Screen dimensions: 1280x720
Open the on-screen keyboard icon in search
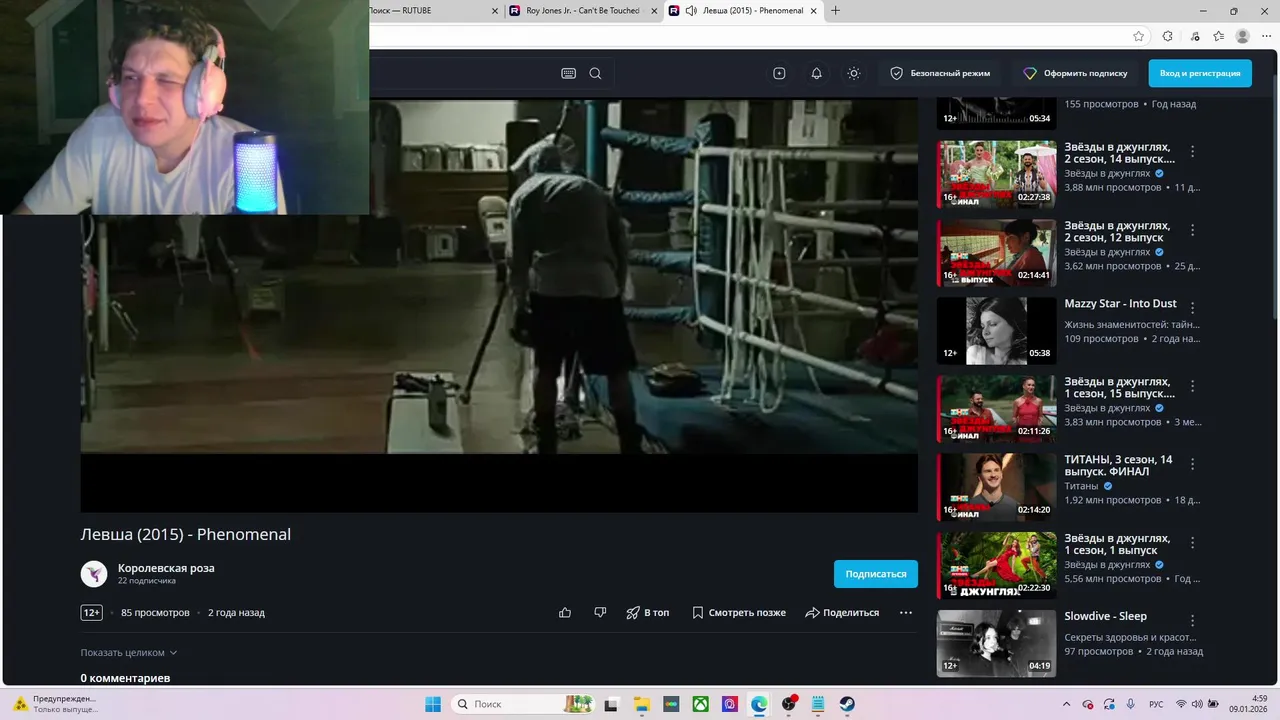point(568,73)
